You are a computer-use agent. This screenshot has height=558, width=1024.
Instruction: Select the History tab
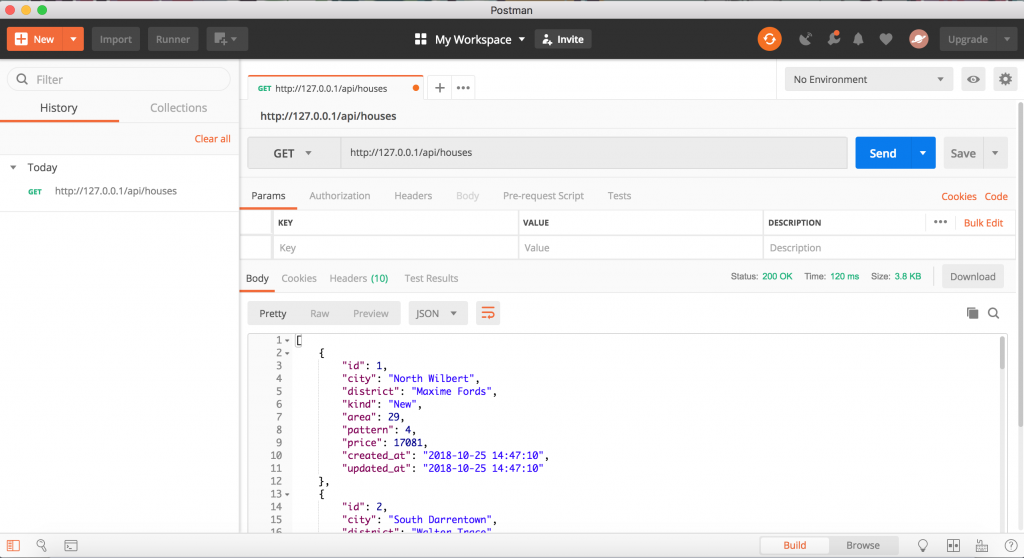click(x=59, y=108)
